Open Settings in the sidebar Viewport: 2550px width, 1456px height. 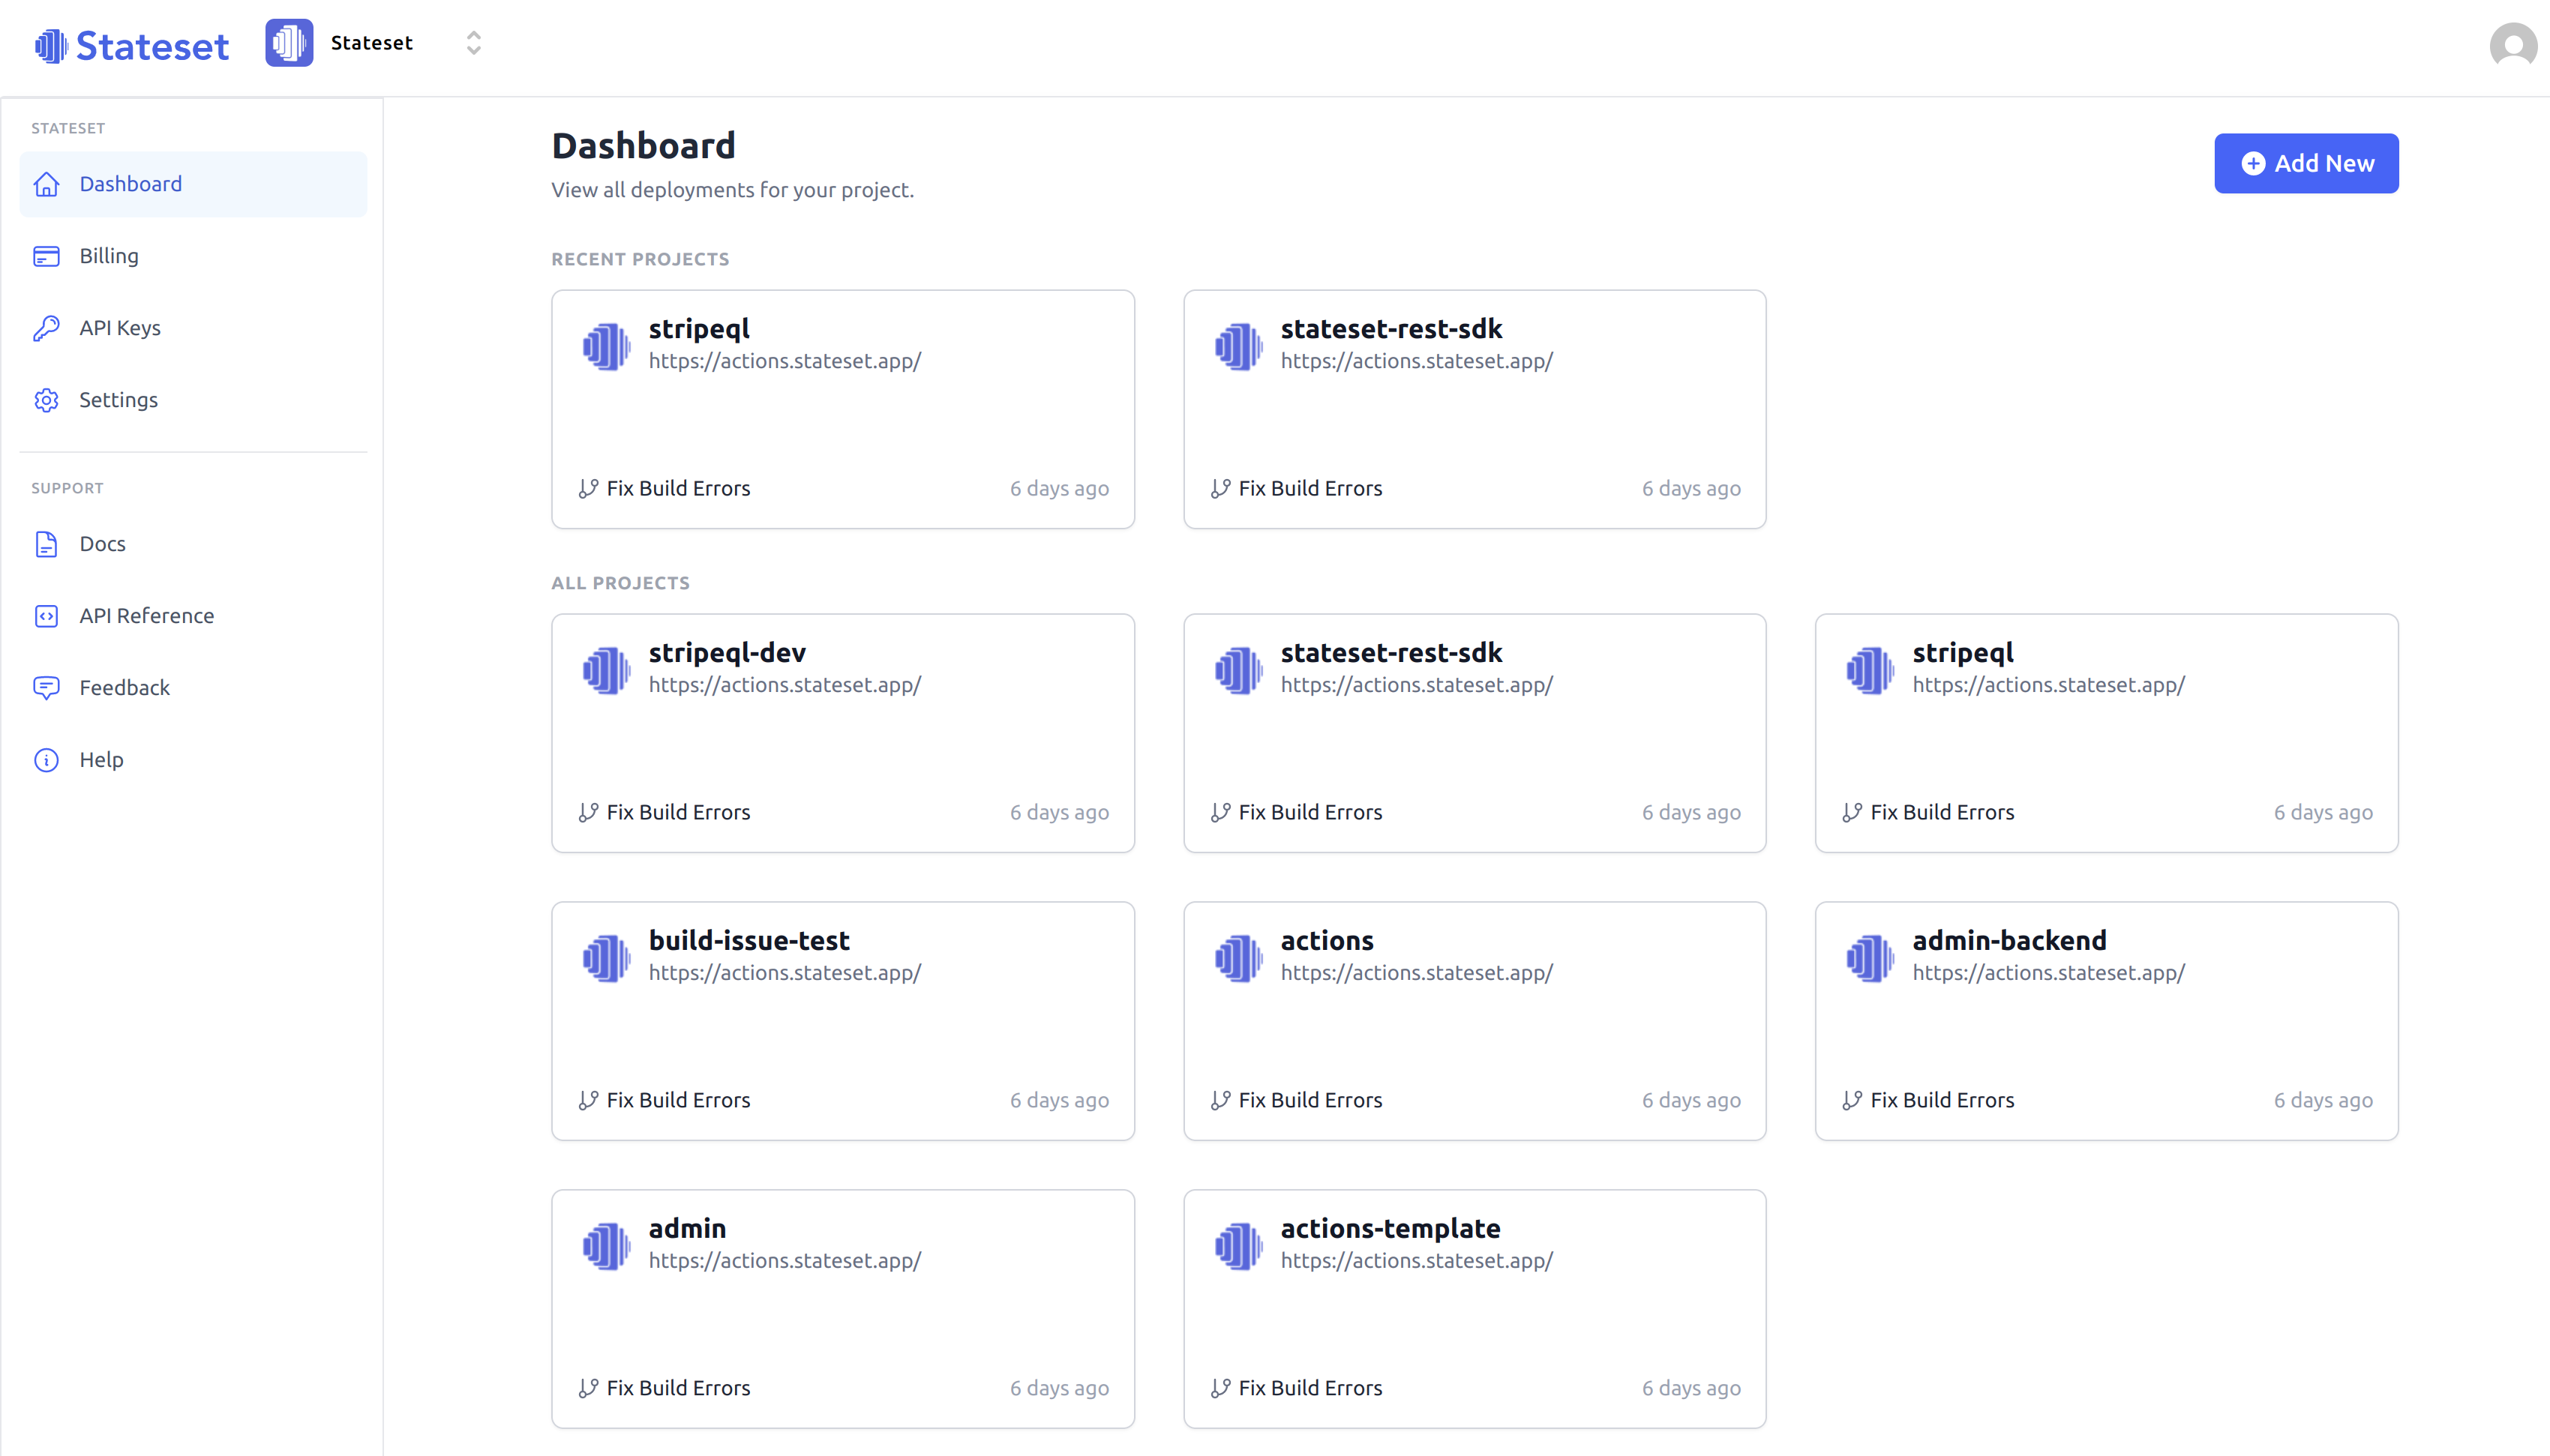[193, 400]
